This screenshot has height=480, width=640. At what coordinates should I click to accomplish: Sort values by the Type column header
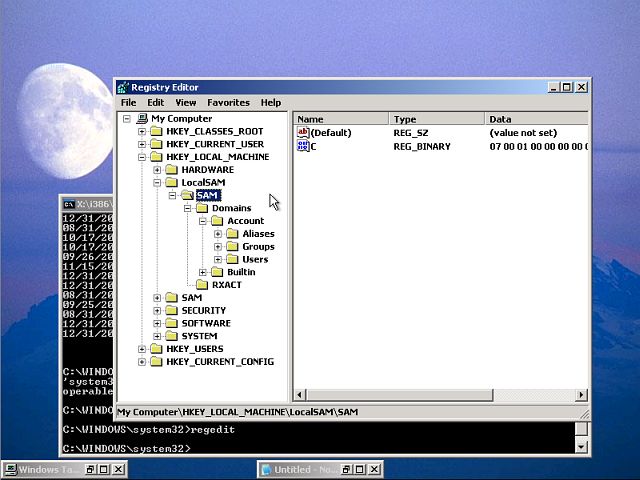click(437, 119)
